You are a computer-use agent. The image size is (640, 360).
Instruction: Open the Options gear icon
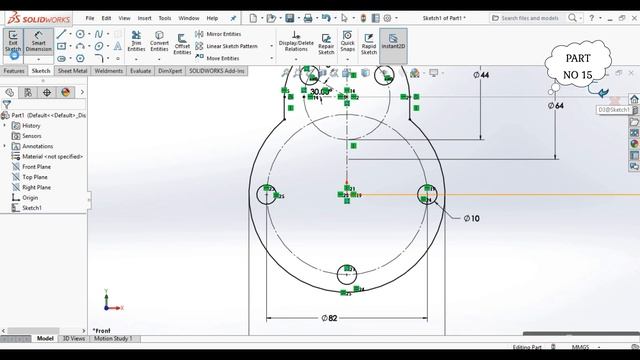387,18
